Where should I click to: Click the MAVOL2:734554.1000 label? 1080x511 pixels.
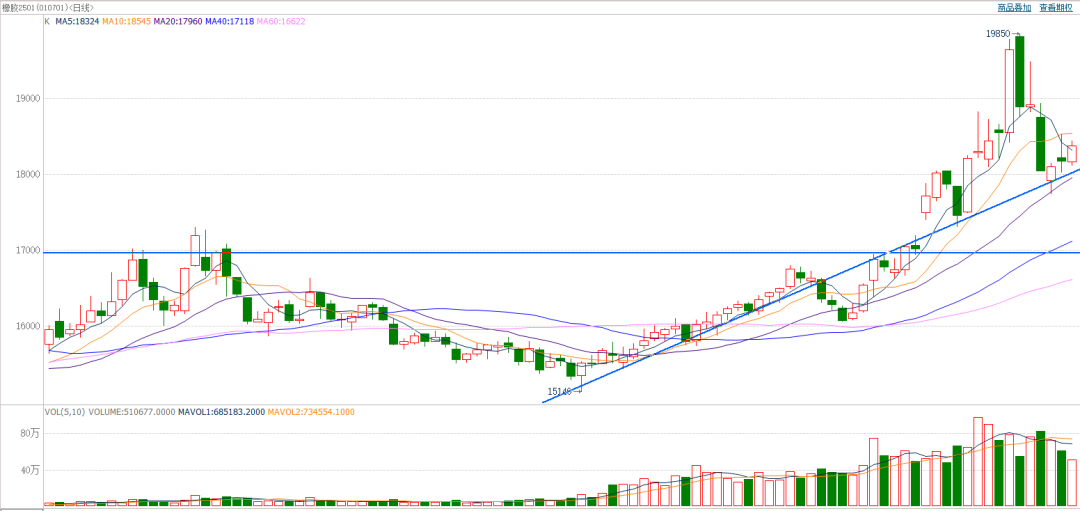[311, 413]
